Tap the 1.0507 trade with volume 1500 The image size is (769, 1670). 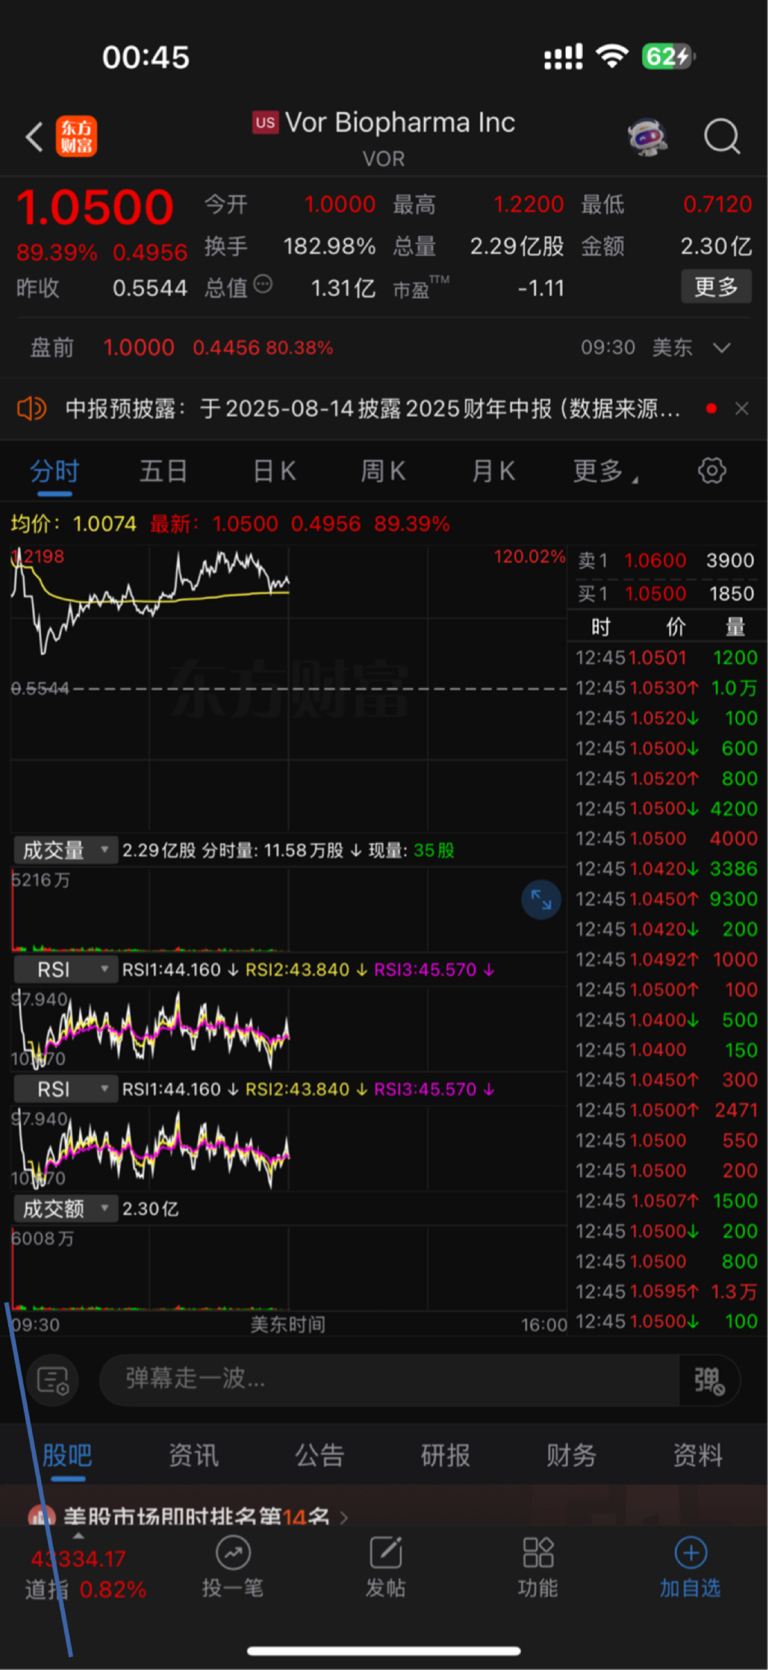666,1201
